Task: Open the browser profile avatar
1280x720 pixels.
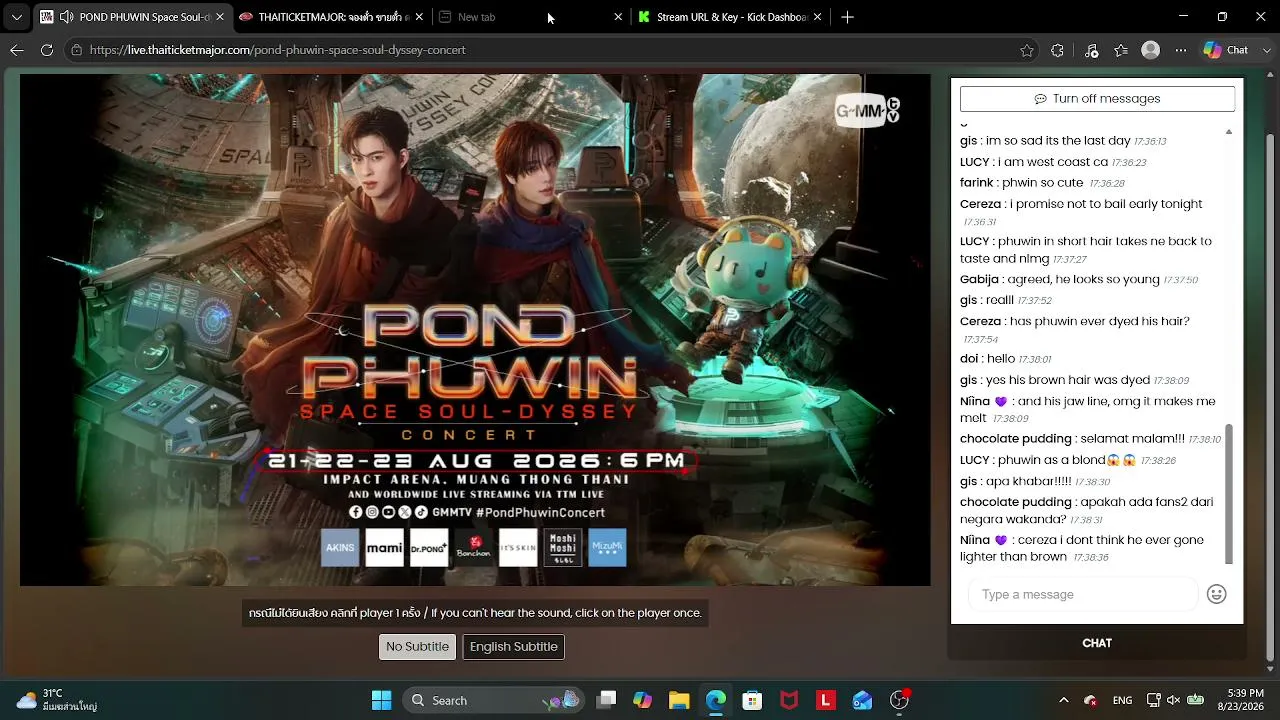Action: coord(1151,50)
